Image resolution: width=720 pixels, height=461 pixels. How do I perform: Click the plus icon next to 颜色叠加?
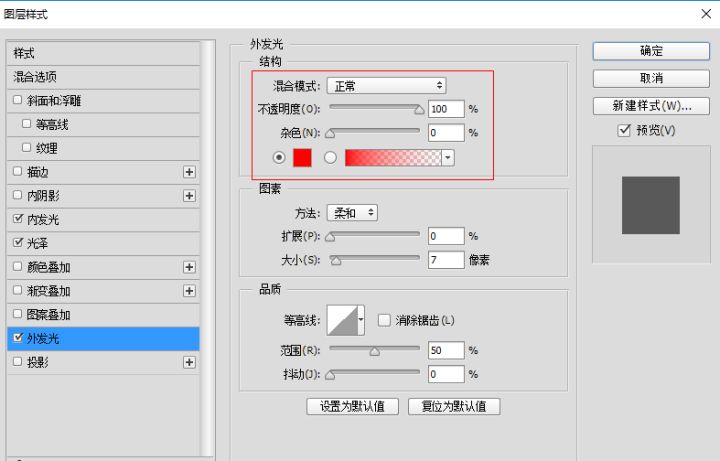[189, 267]
